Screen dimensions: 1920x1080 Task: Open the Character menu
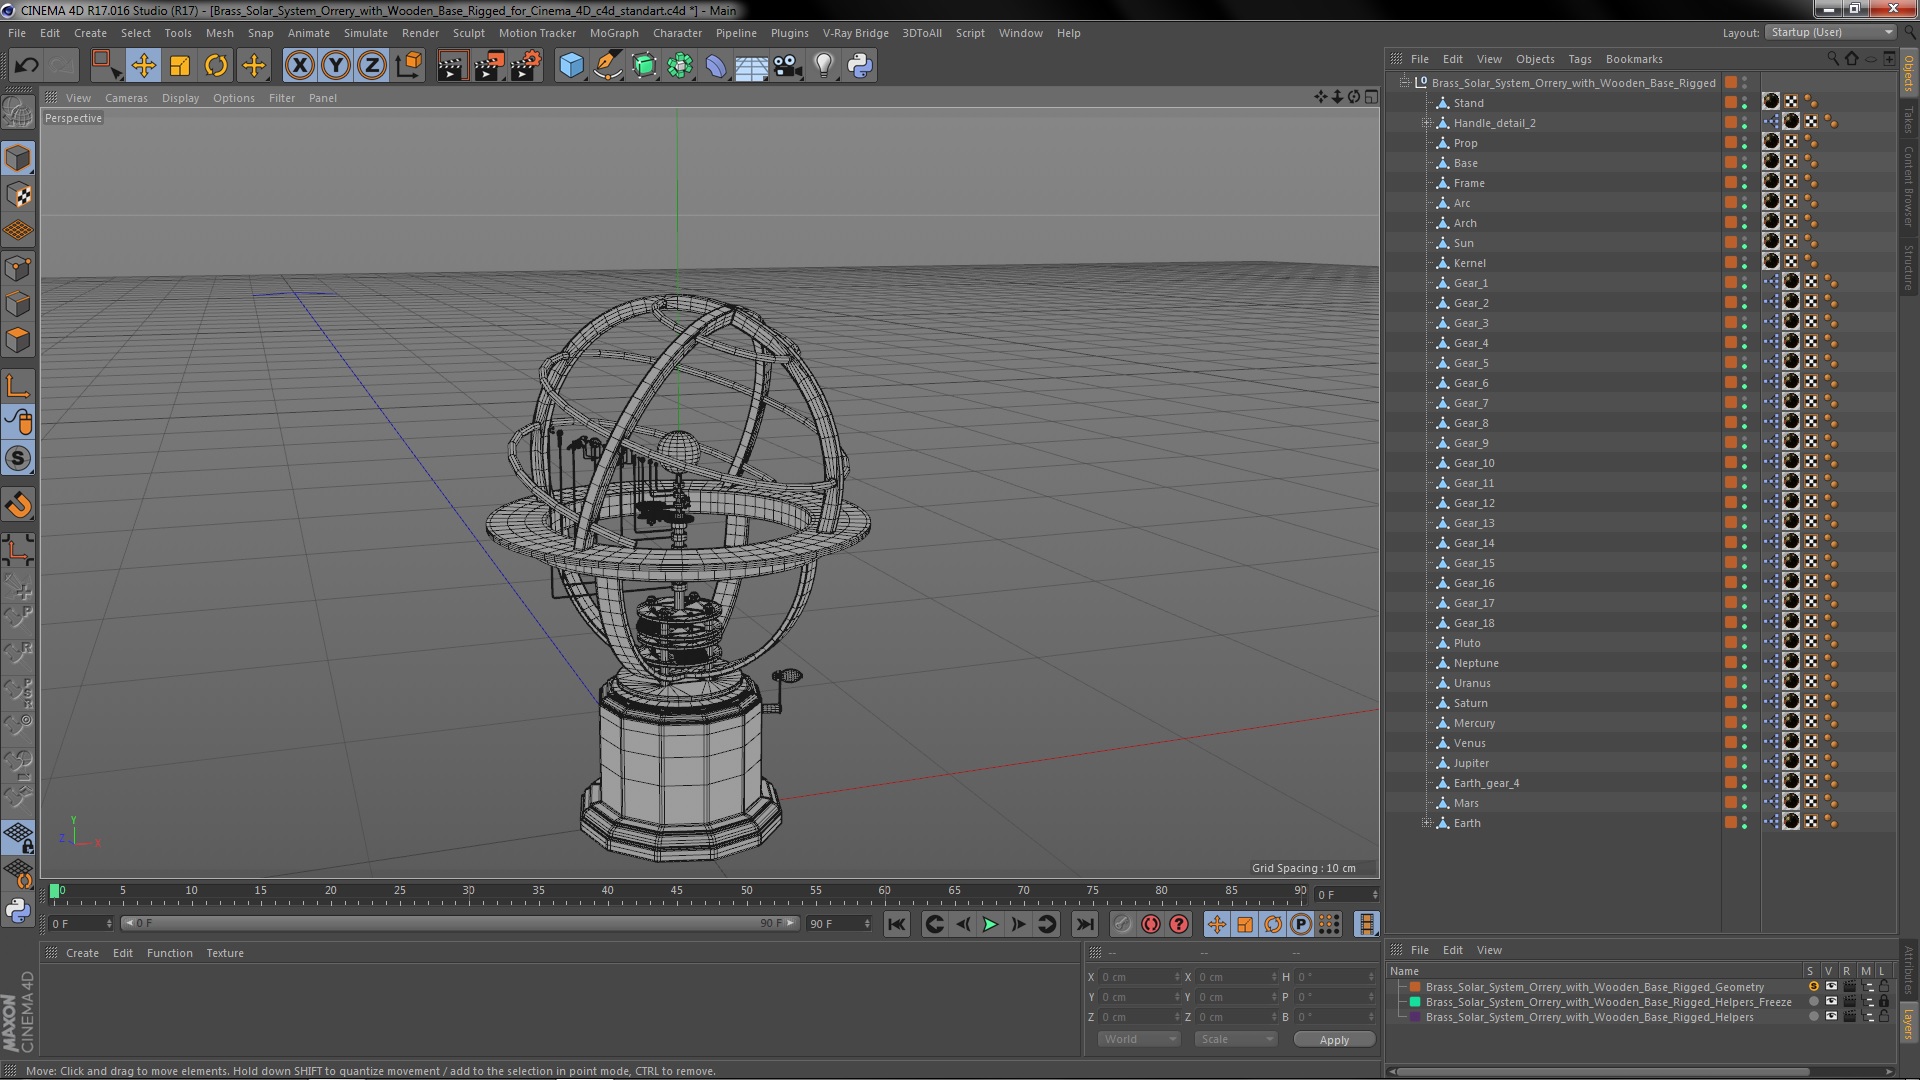(677, 33)
